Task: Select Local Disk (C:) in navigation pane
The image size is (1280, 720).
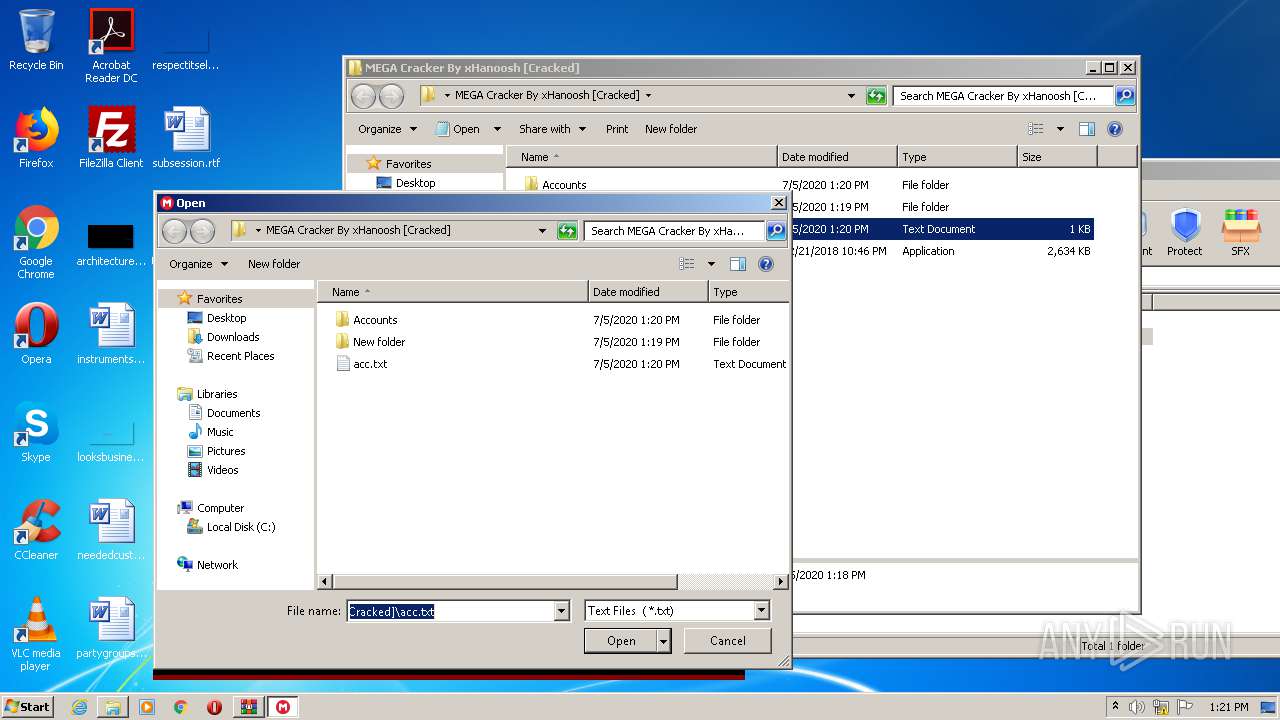Action: coord(241,527)
